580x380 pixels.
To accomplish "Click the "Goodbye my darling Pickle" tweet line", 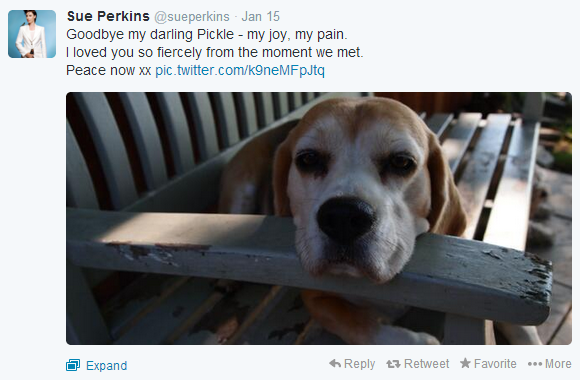I will (x=207, y=34).
